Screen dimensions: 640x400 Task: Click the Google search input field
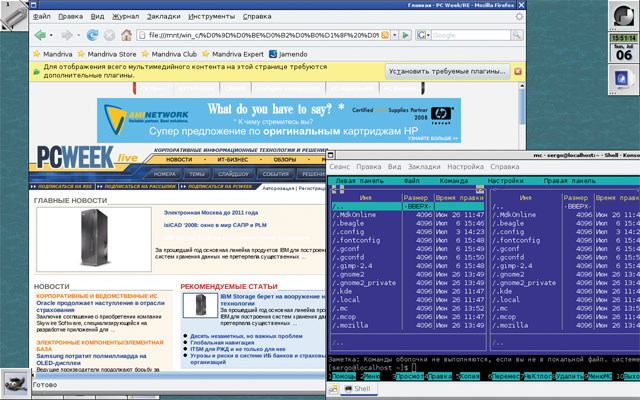click(x=471, y=36)
